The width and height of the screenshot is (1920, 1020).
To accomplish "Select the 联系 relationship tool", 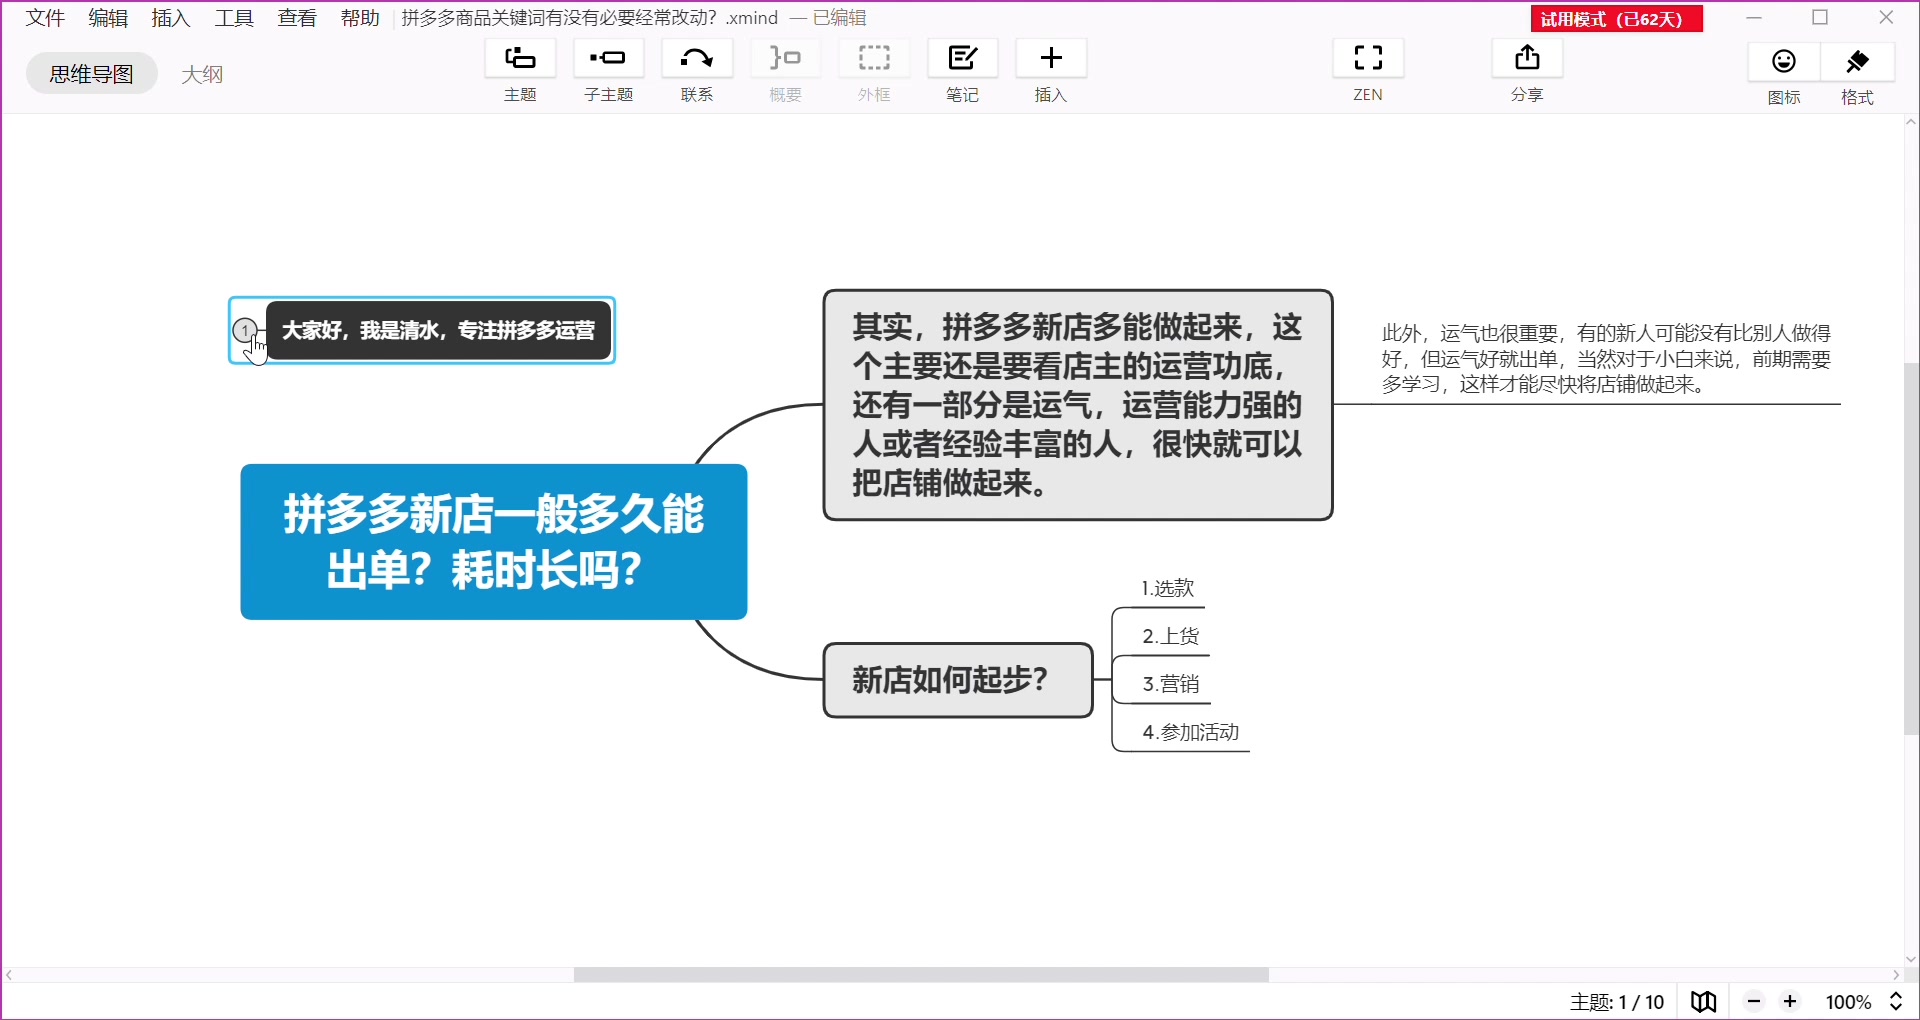I will click(697, 59).
